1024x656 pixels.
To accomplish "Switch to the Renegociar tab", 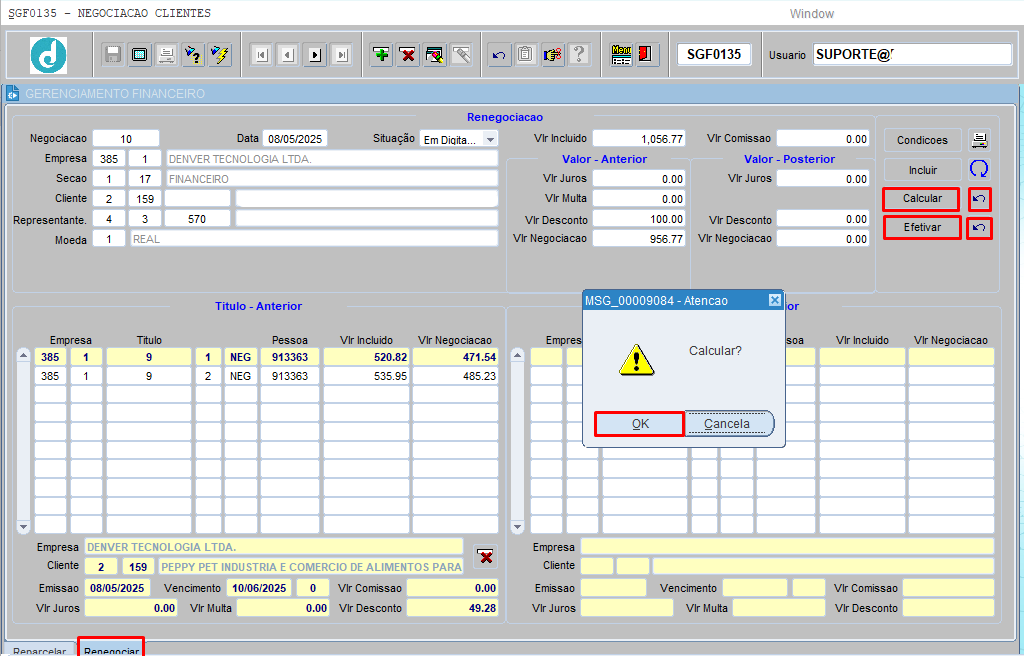I will [x=111, y=648].
